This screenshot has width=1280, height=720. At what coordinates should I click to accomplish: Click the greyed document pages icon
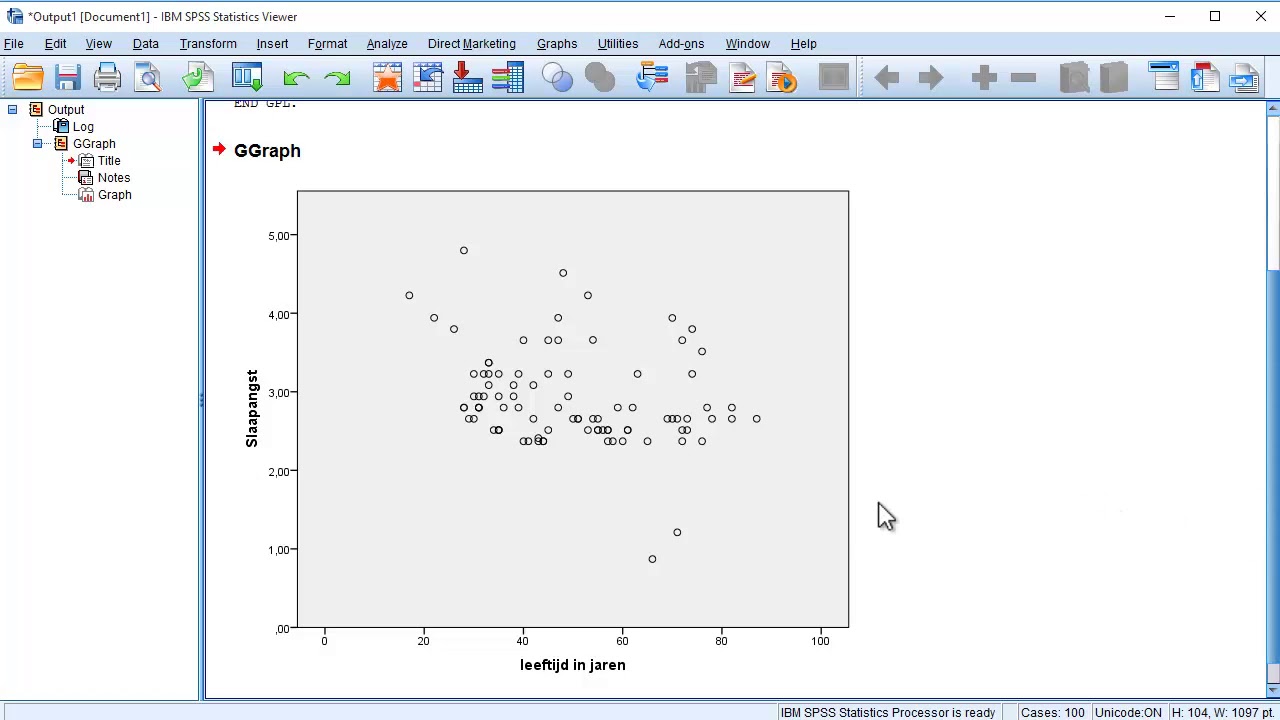coord(702,78)
